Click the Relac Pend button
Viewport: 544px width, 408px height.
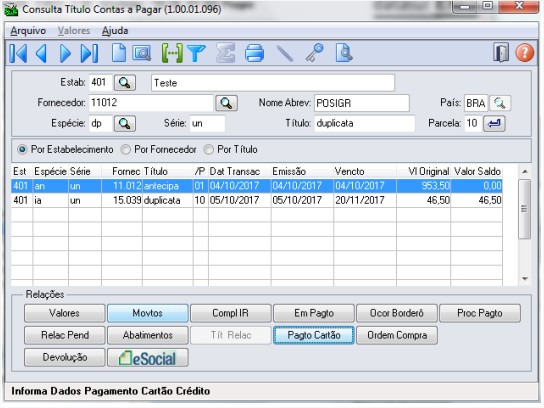tap(65, 335)
